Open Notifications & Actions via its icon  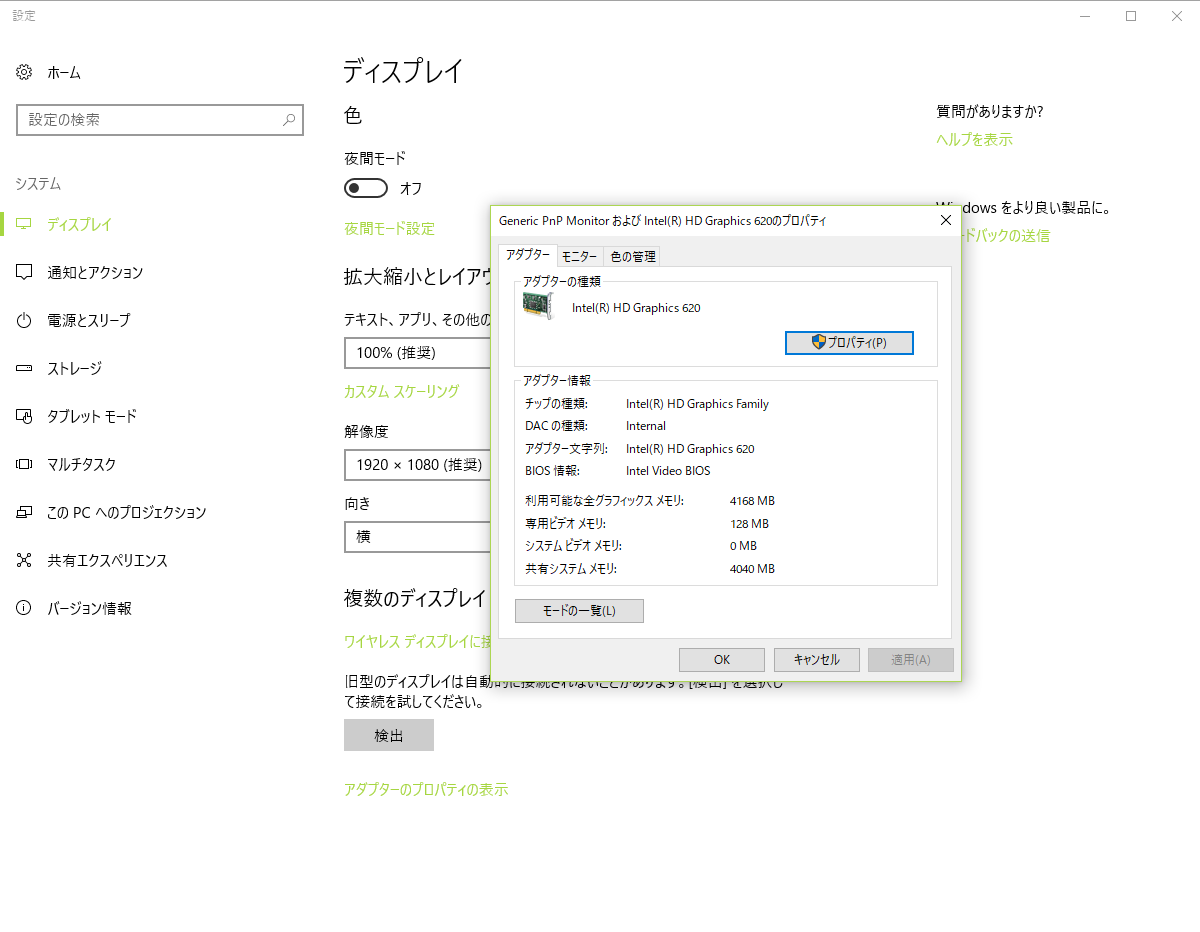(x=24, y=272)
